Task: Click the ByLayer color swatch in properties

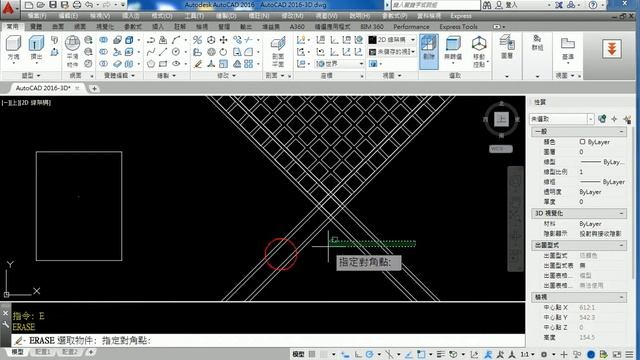Action: (582, 142)
